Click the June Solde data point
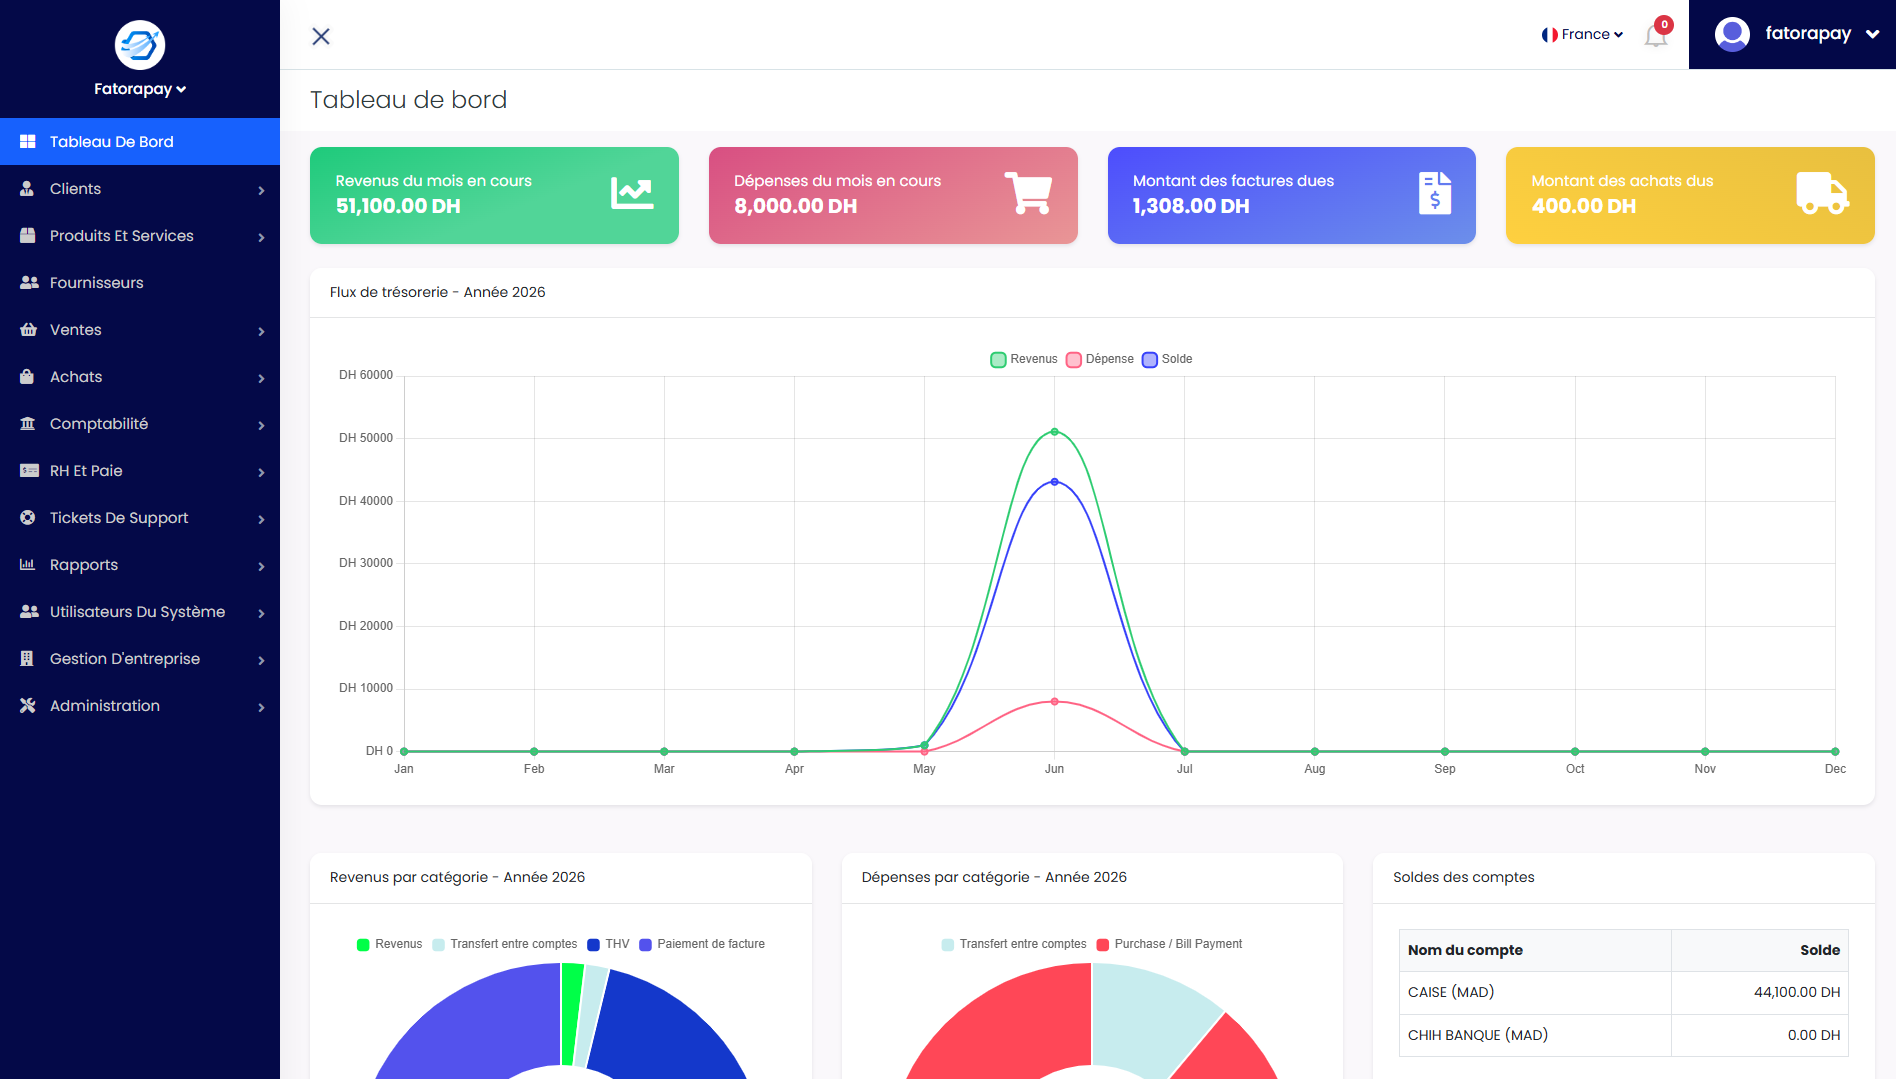Image resolution: width=1896 pixels, height=1079 pixels. (1054, 482)
